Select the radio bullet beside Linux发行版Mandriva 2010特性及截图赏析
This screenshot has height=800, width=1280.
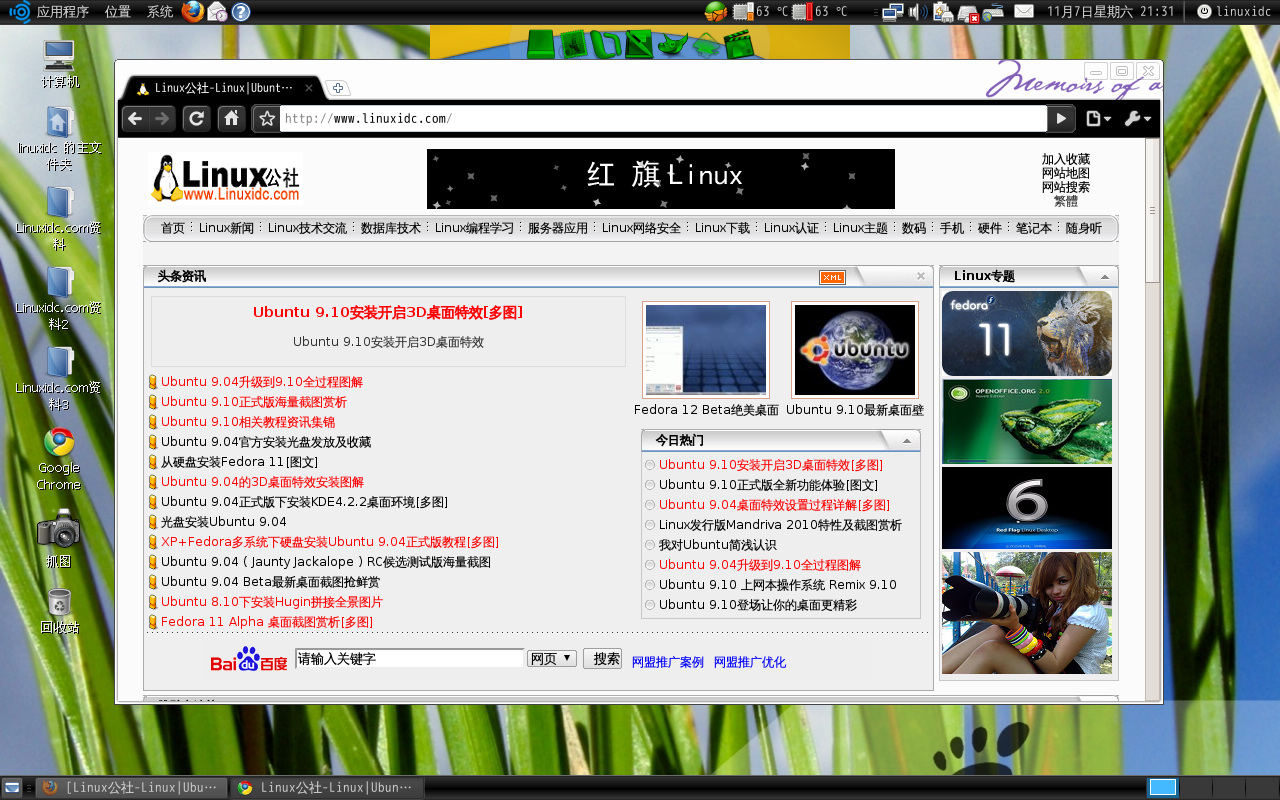click(650, 525)
